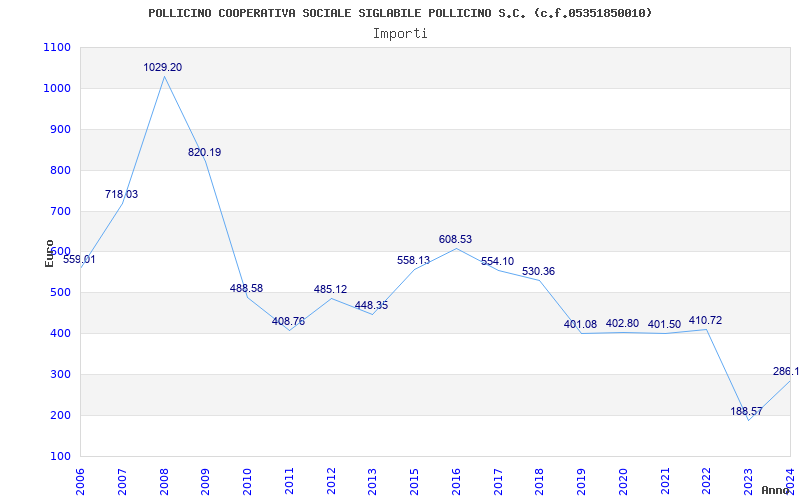Select the 188.57 data label
800x500 pixels.
[x=746, y=411]
